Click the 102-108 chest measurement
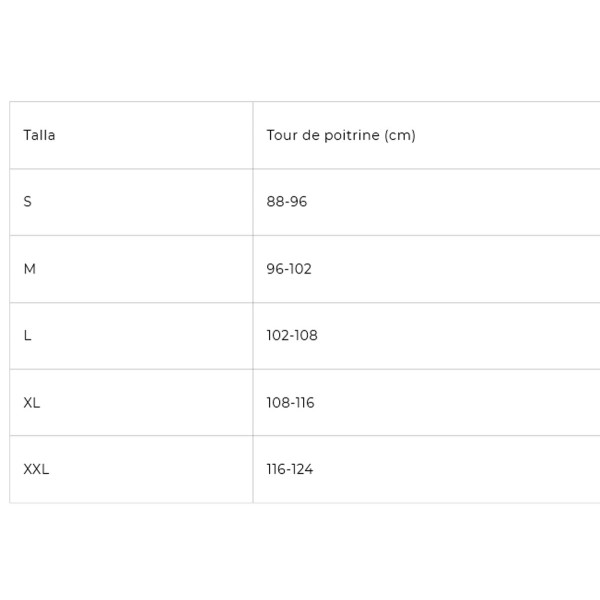Viewport: 600px width, 600px height. 292,336
